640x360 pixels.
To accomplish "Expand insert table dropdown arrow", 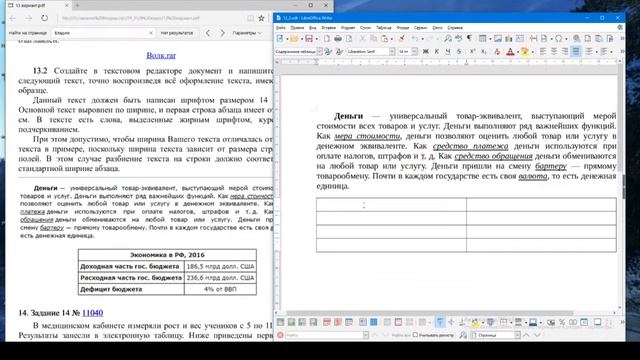I will pyautogui.click(x=490, y=39).
